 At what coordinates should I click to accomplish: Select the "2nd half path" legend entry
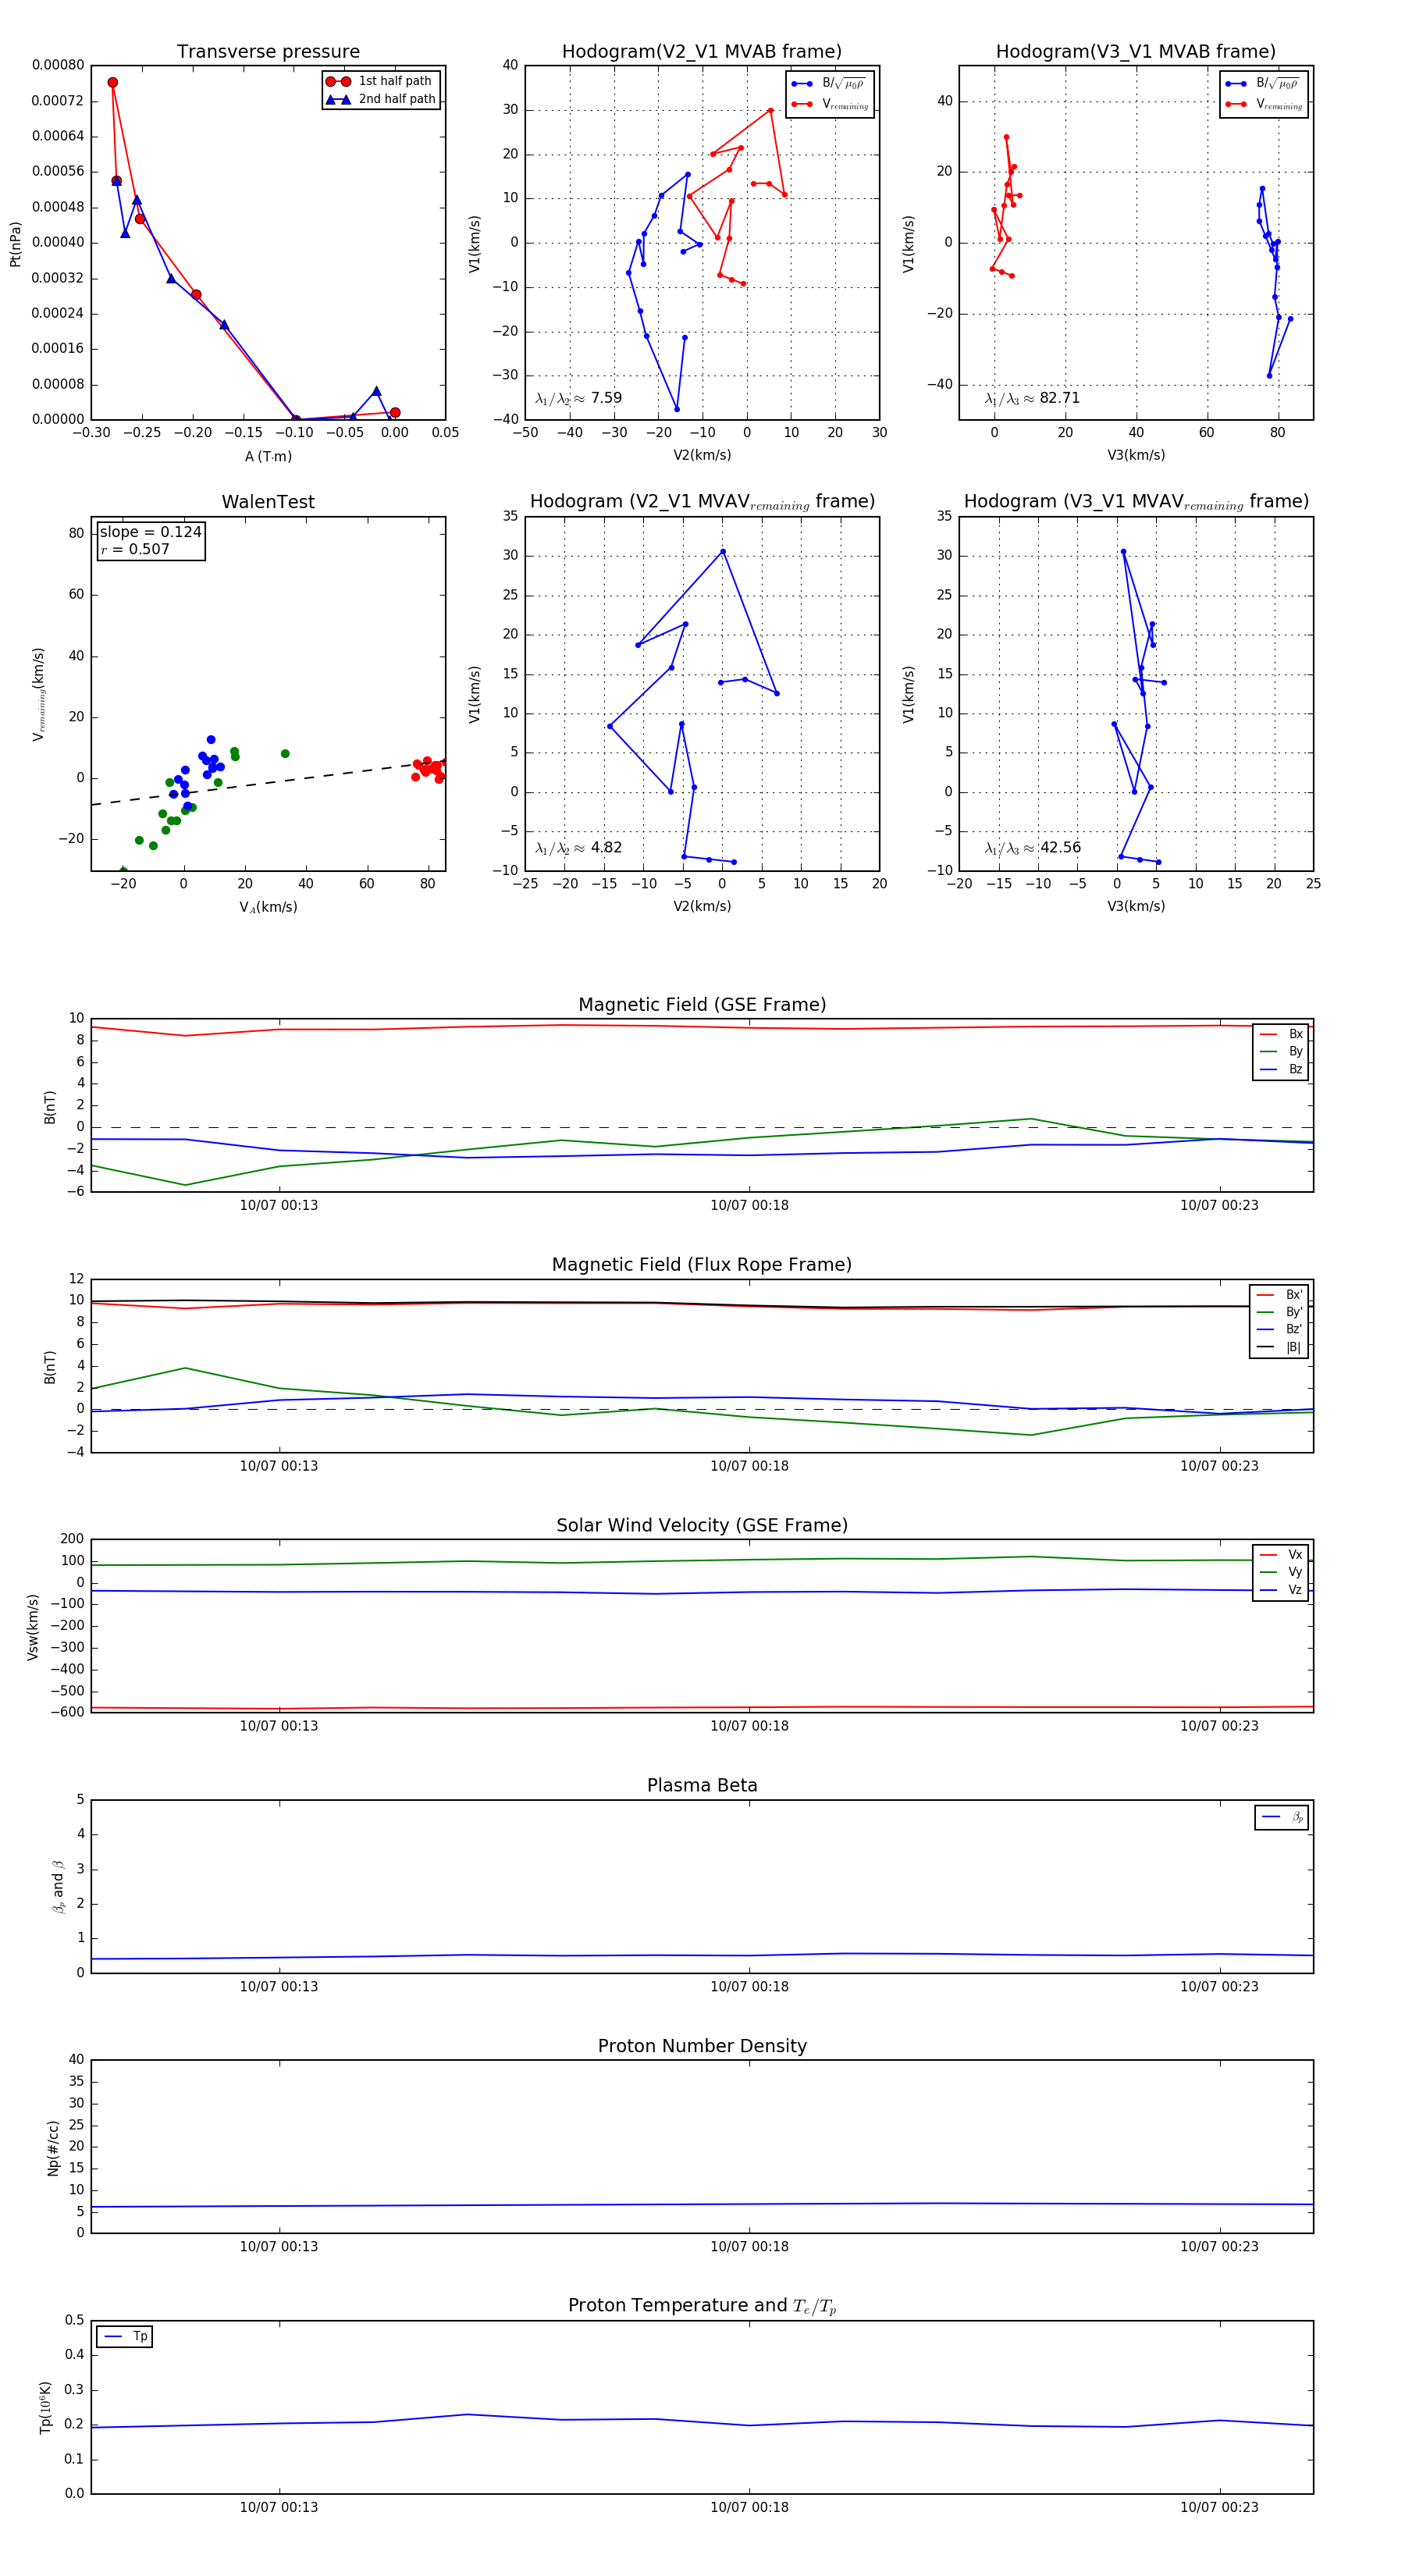pos(382,99)
